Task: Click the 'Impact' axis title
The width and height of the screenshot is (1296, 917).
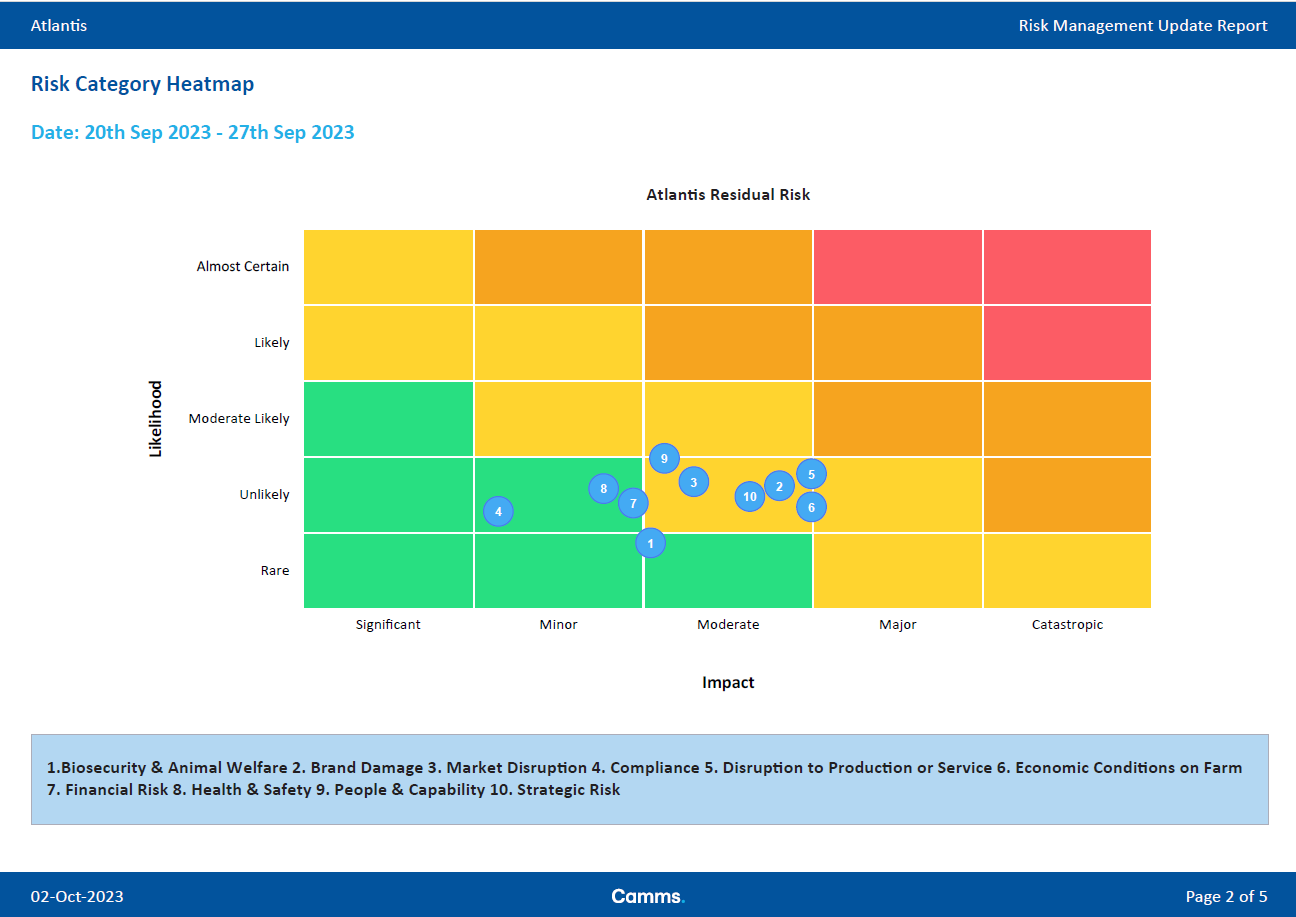Action: tap(728, 682)
